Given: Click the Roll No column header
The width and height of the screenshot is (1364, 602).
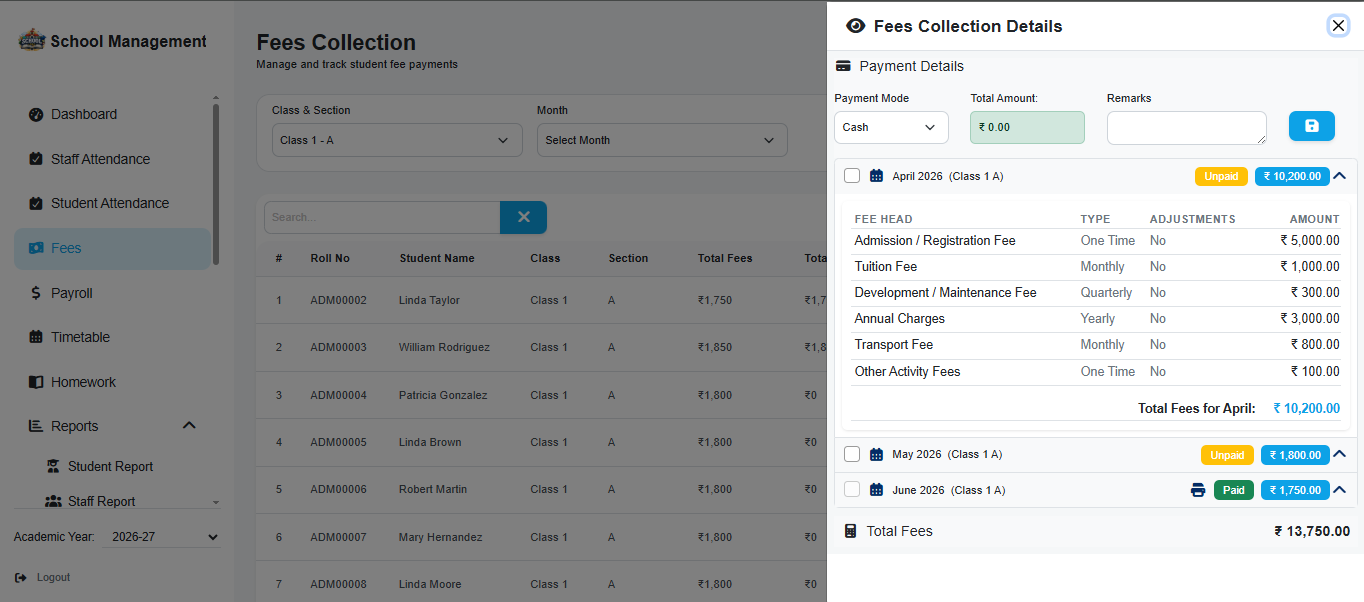Looking at the screenshot, I should point(330,258).
